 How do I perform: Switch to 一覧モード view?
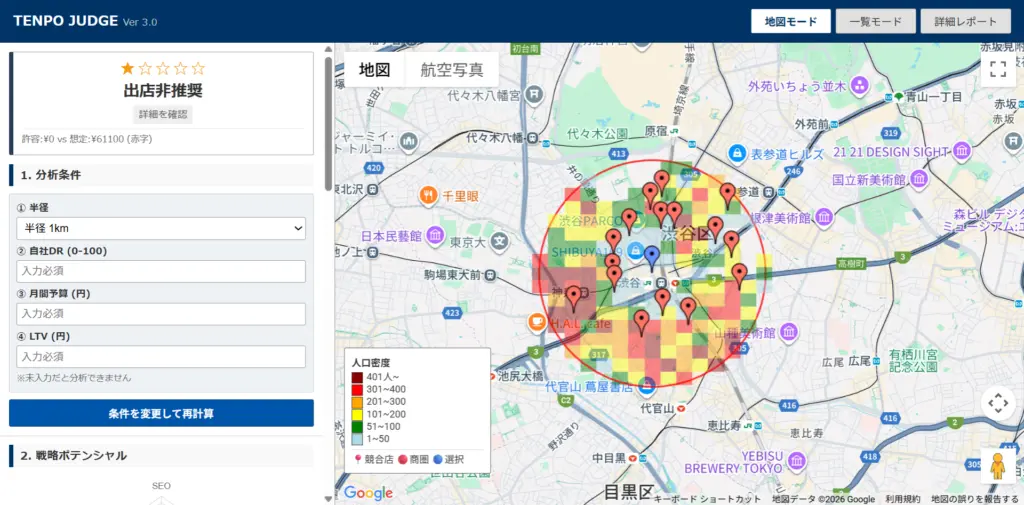click(x=875, y=22)
